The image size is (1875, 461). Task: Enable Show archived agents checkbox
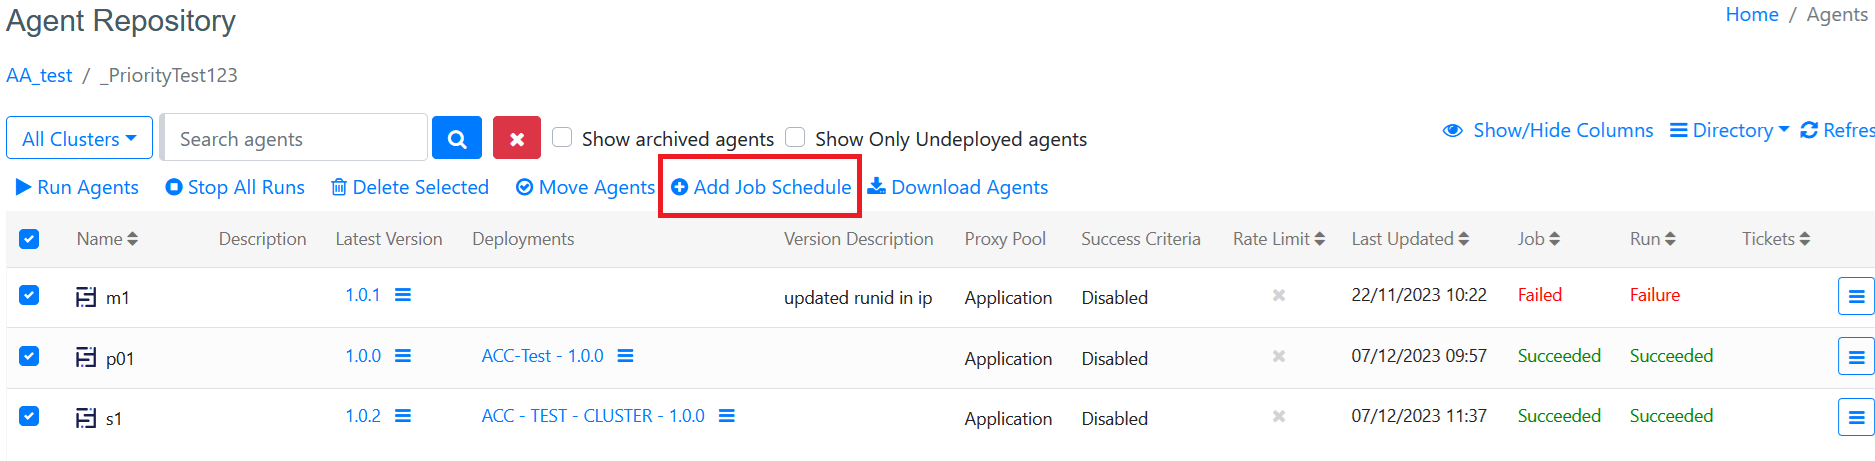pyautogui.click(x=563, y=137)
